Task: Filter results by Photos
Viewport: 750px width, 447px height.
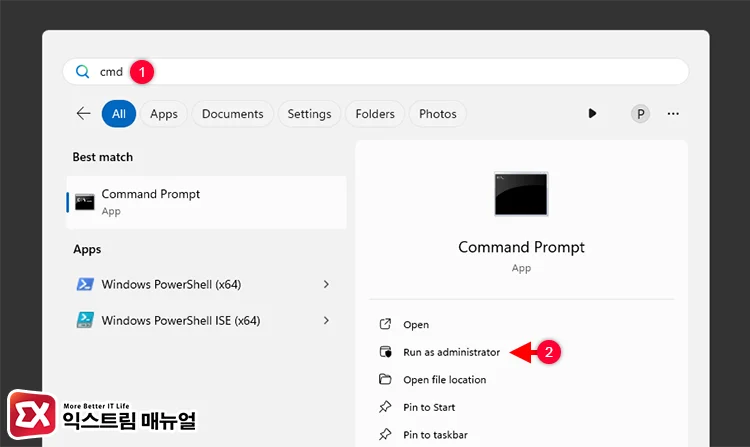Action: click(438, 114)
